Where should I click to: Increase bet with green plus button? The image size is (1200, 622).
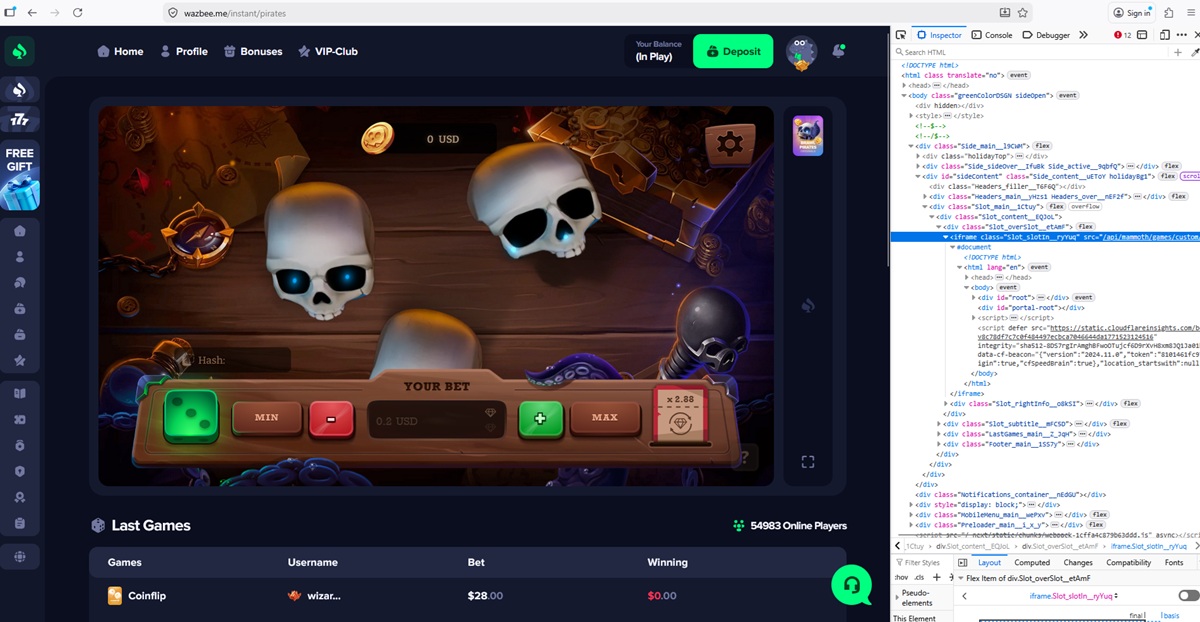[x=540, y=418]
